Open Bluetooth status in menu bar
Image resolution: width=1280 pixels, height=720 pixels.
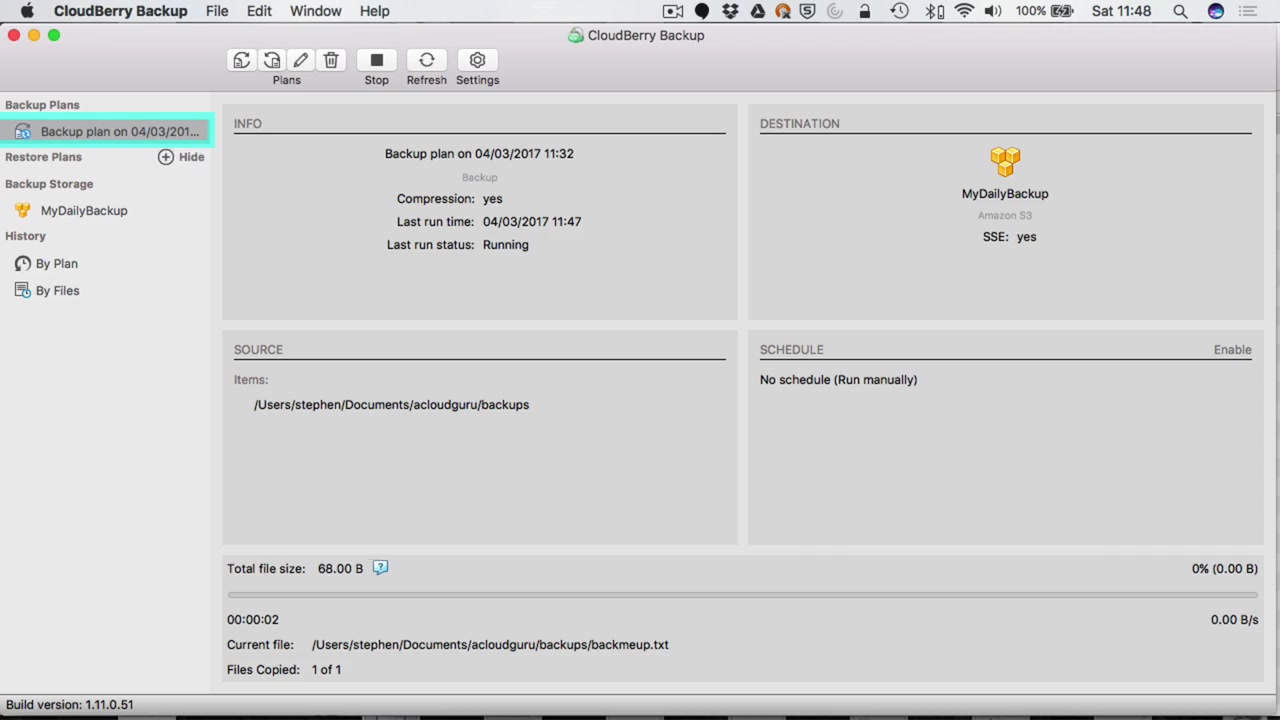pyautogui.click(x=934, y=11)
